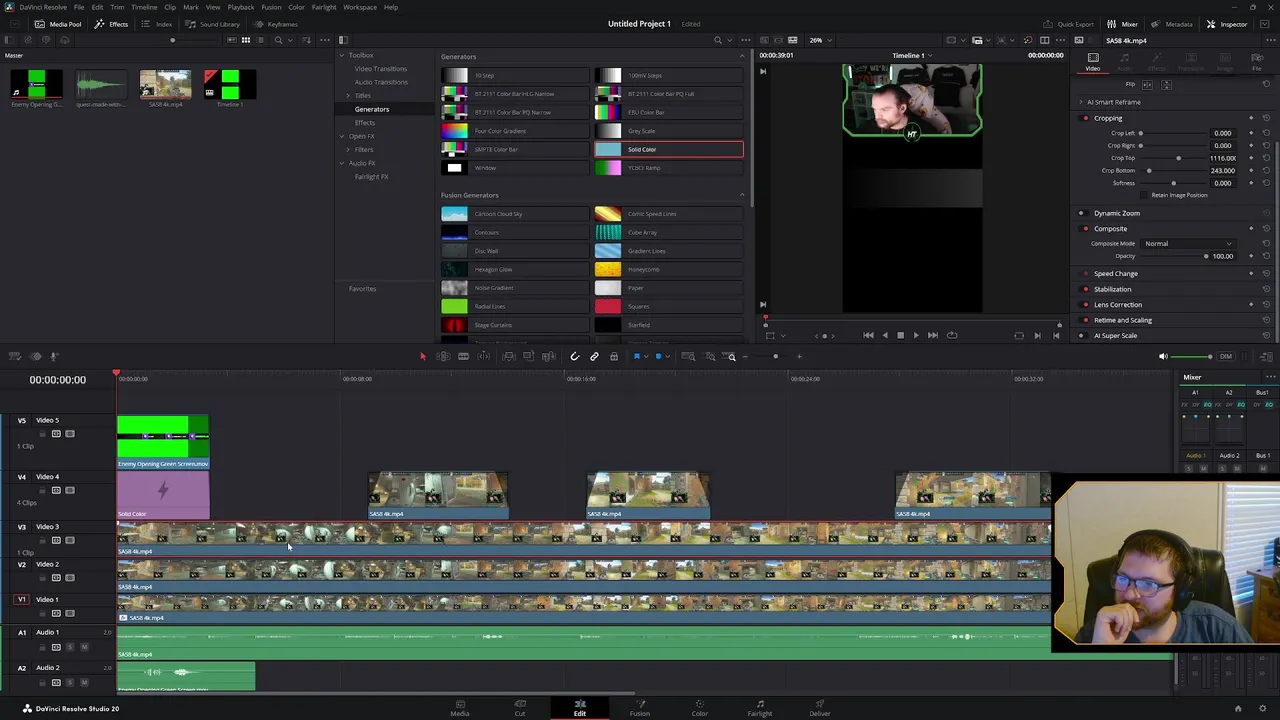The width and height of the screenshot is (1280, 720).
Task: Lock the Video 5 track
Action: [x=44, y=434]
